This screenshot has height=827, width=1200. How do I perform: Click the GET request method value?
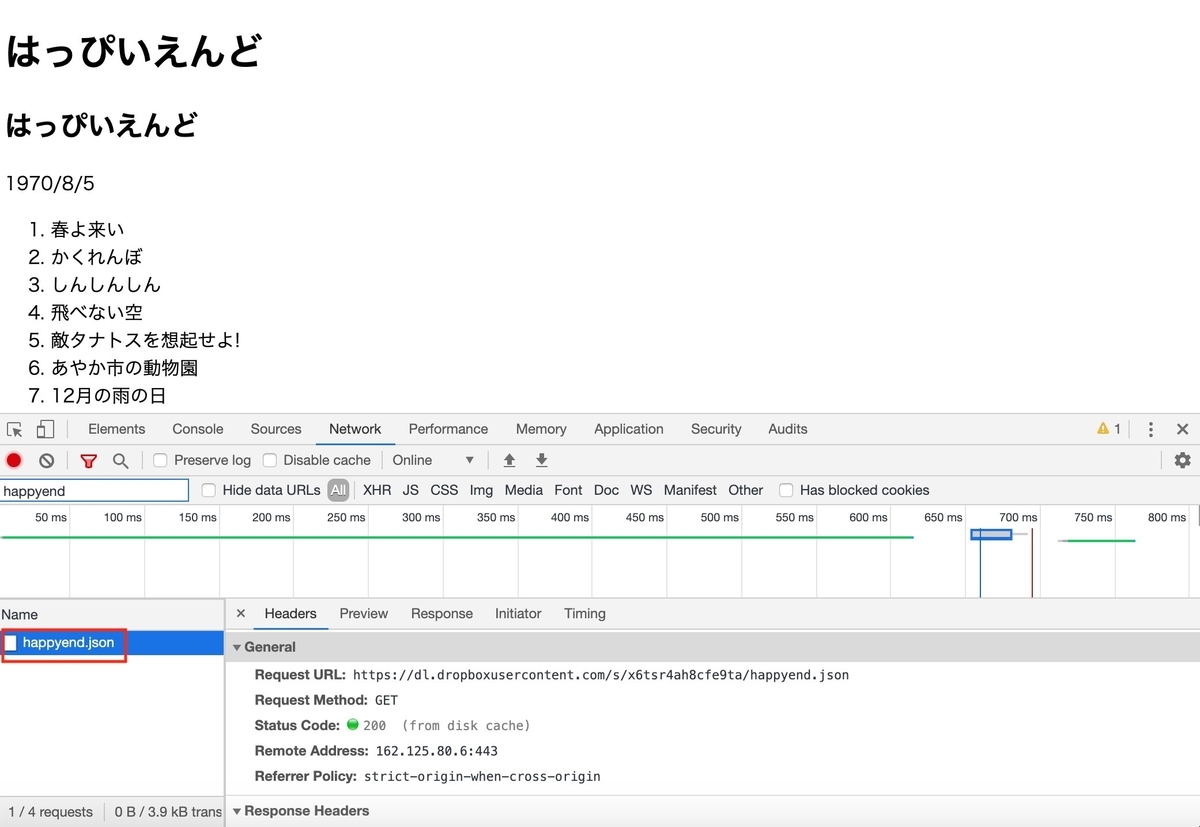pos(386,700)
